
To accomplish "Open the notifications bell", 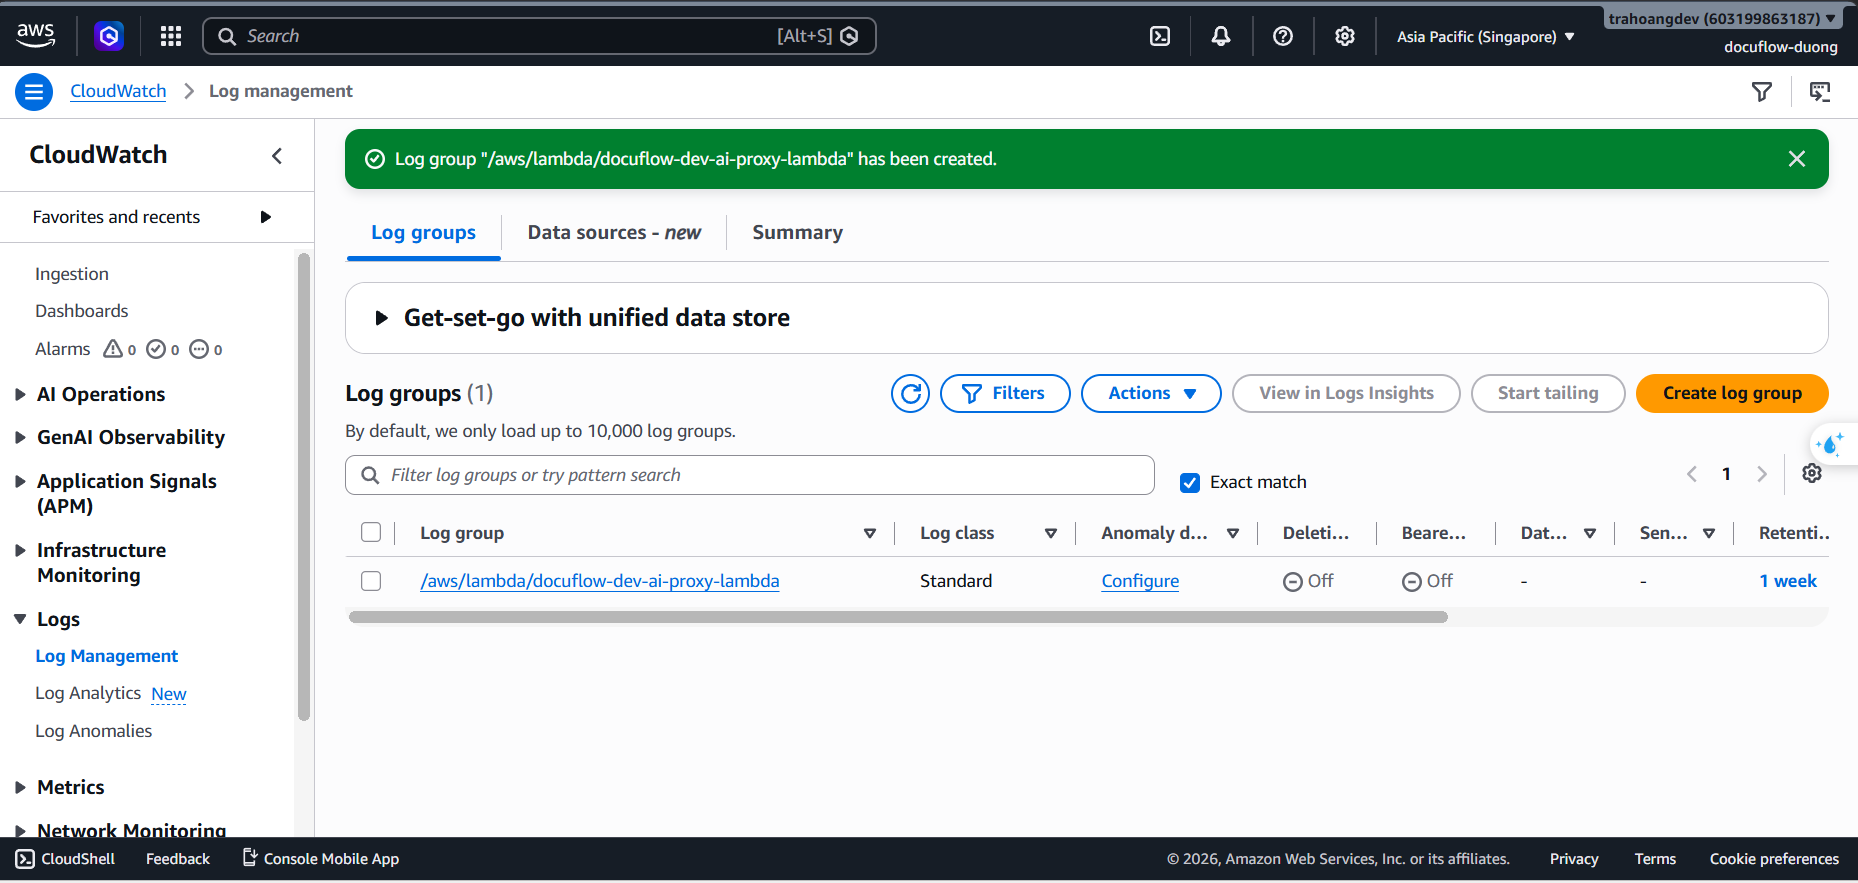I will (x=1221, y=36).
